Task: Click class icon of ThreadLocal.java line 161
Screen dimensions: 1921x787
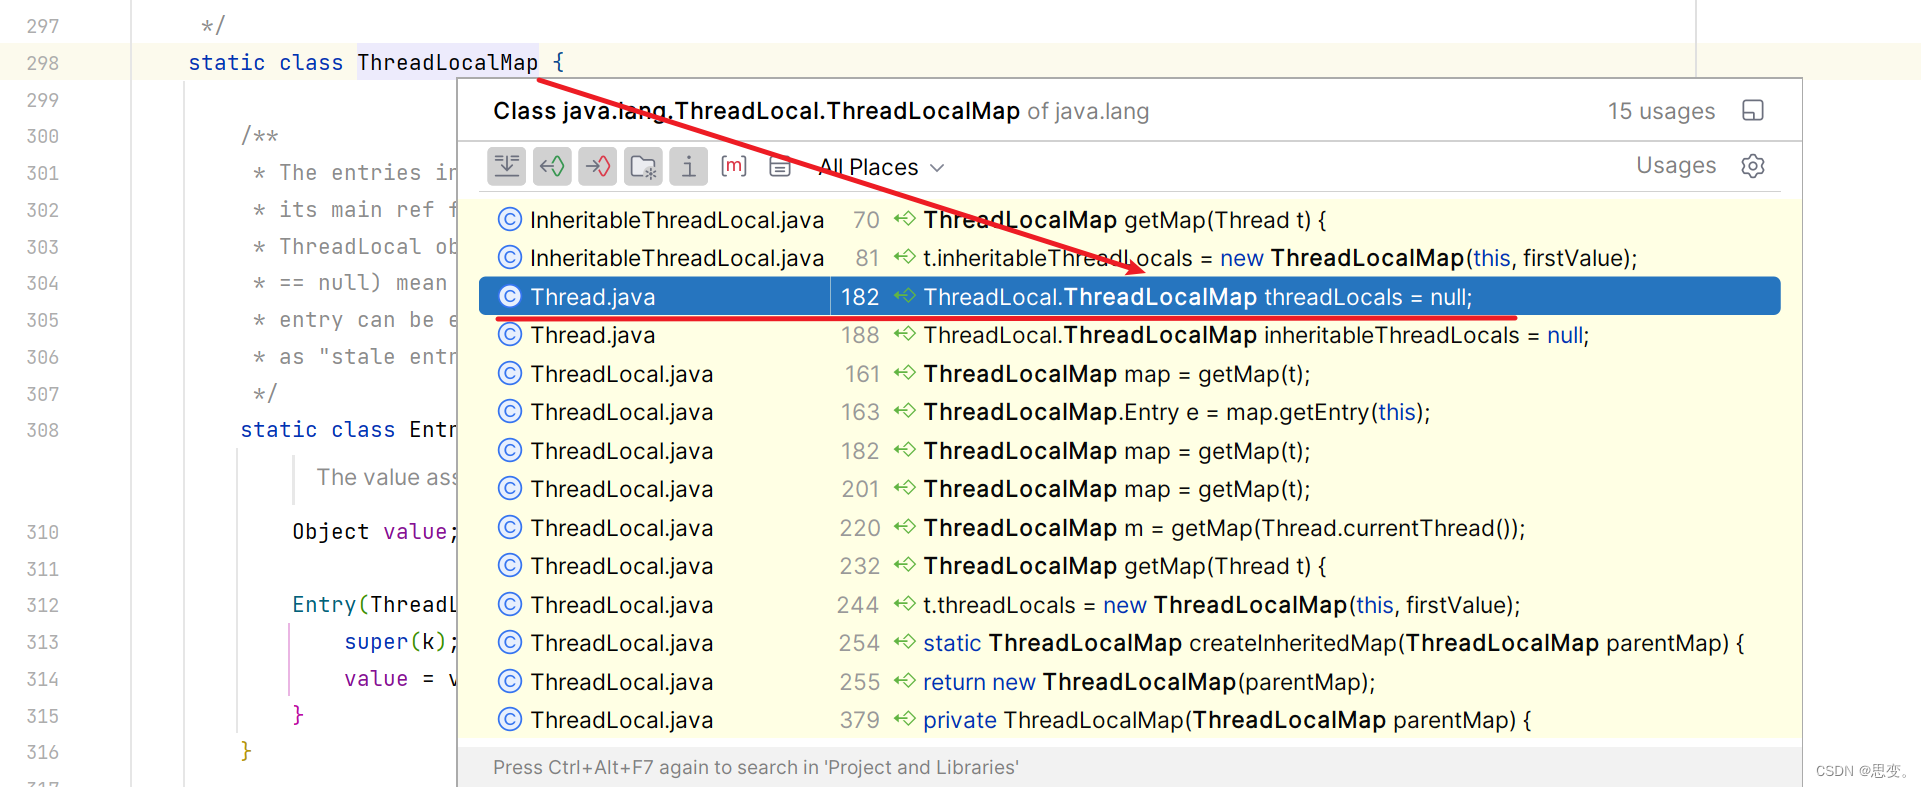Action: [x=510, y=373]
